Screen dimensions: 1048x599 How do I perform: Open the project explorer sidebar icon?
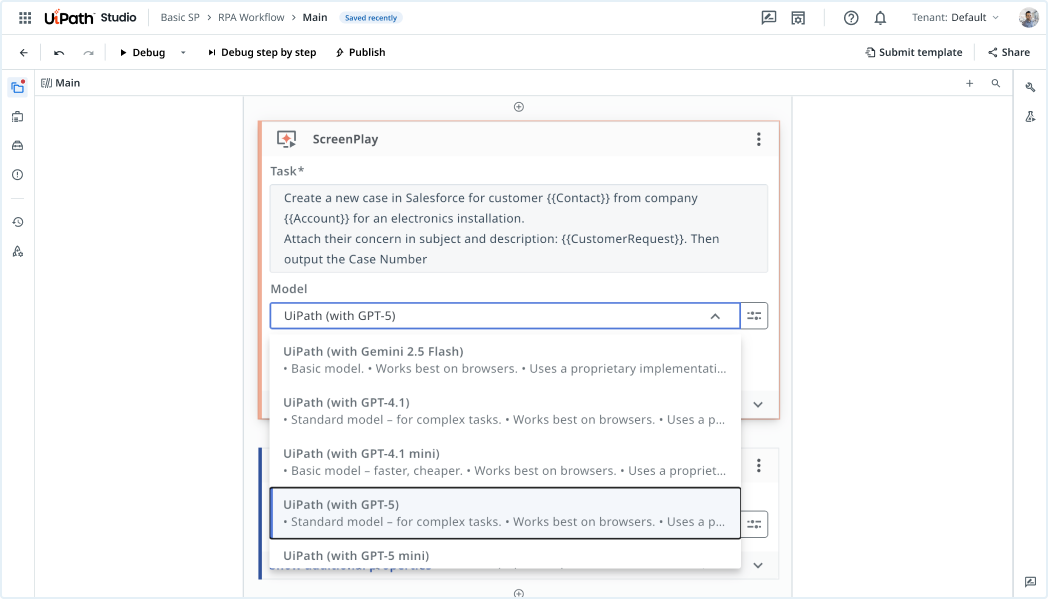click(x=18, y=87)
